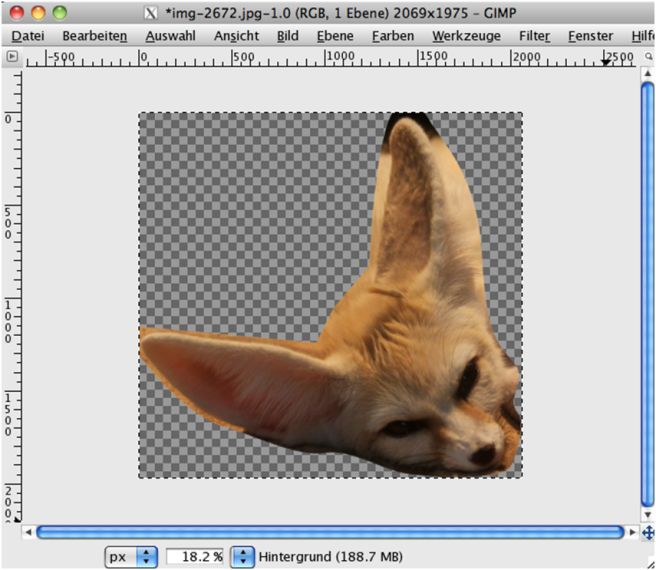Click the navigation preview cross icon
Screen dimensions: 656x570
click(647, 532)
